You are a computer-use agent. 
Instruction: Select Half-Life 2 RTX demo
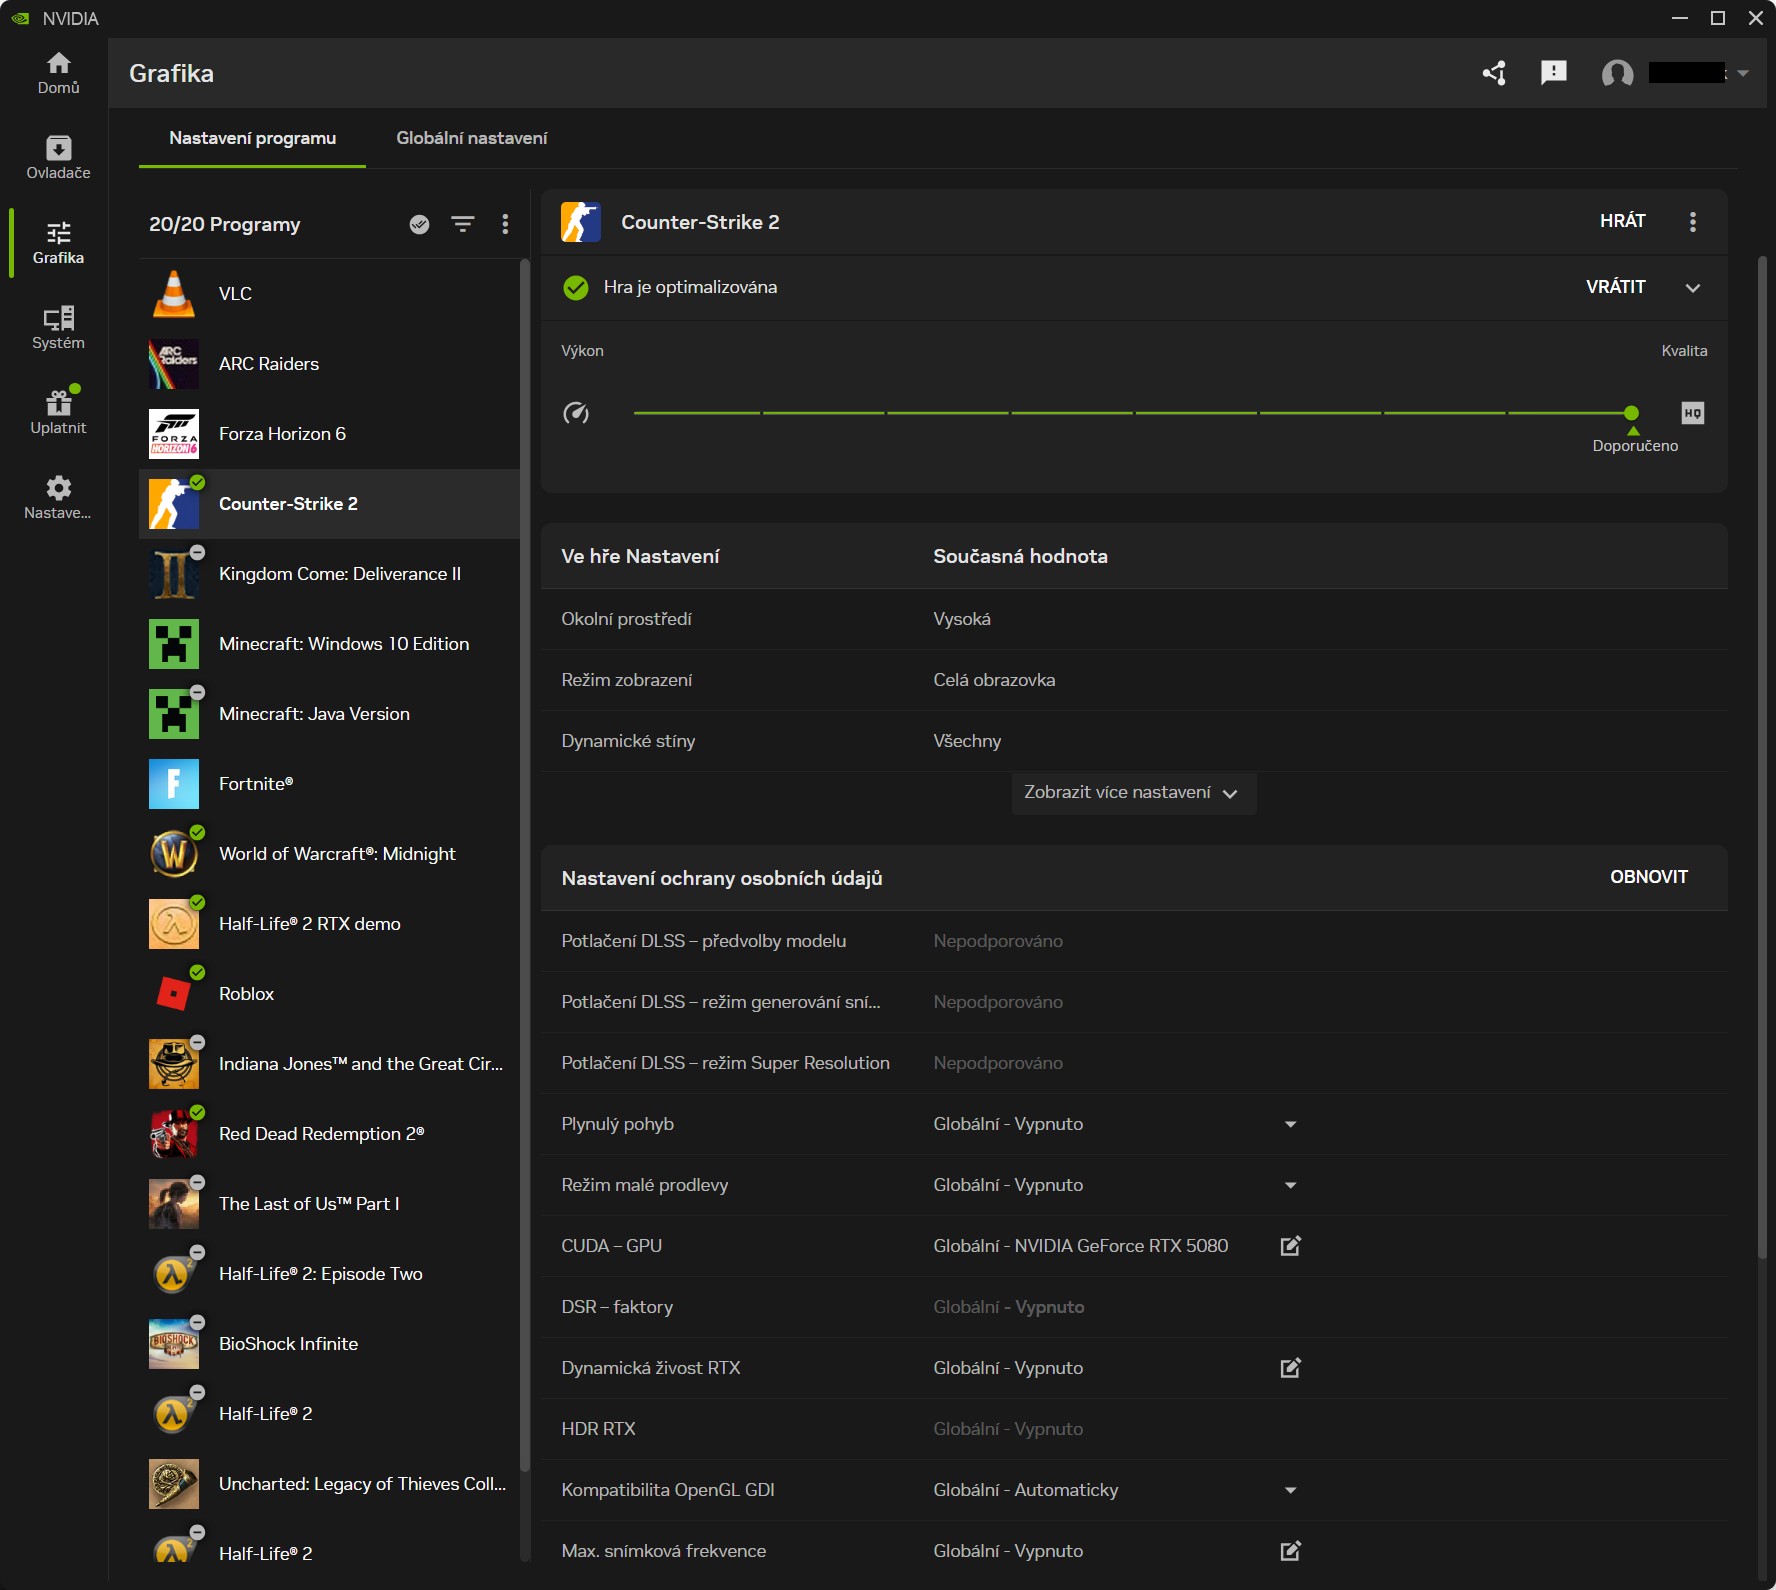tap(329, 924)
